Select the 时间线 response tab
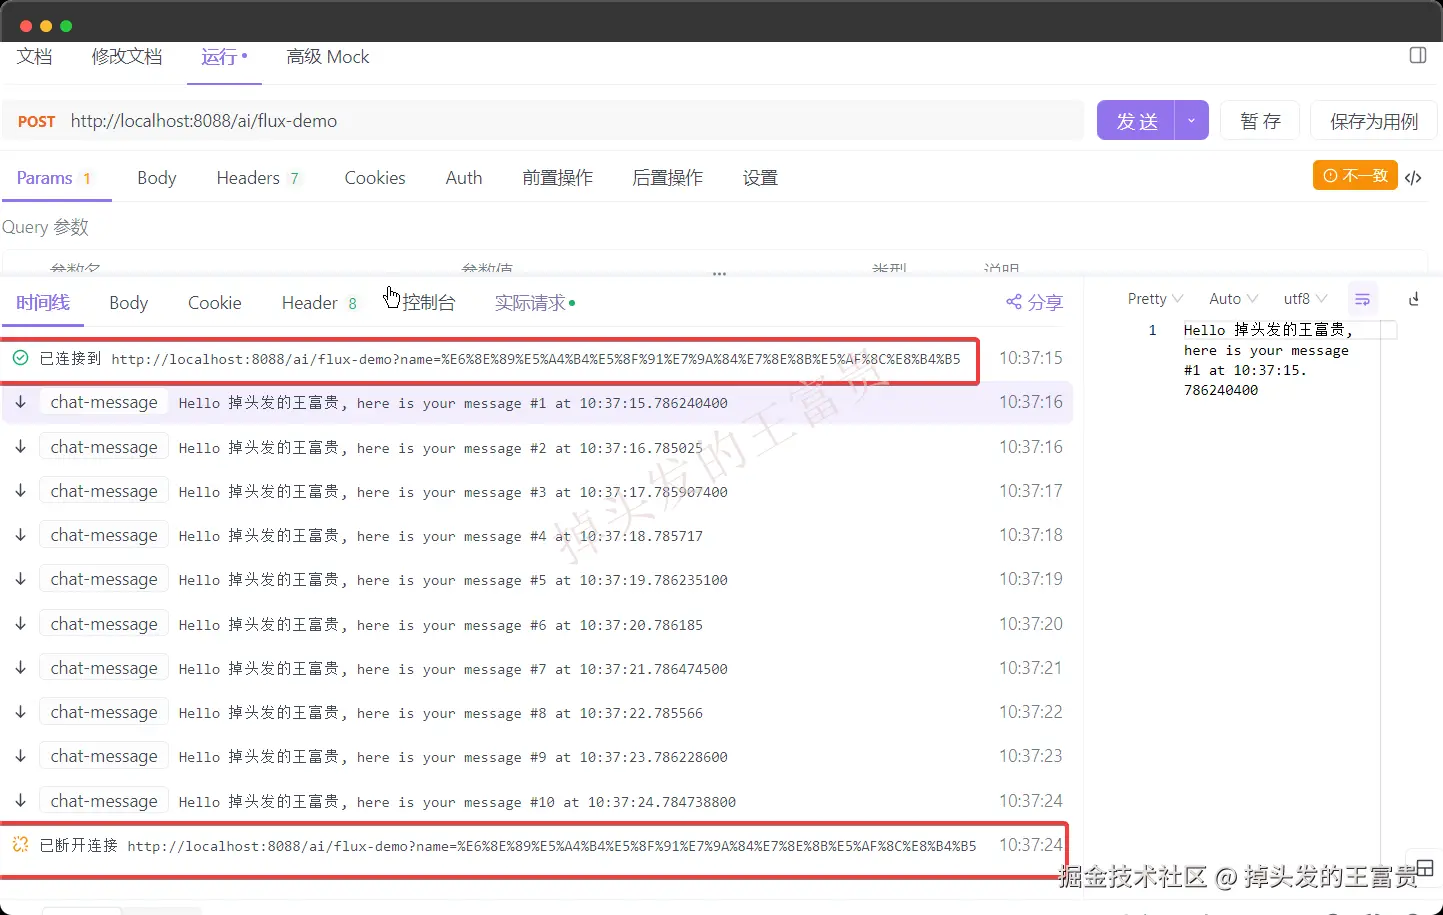Screen dimensions: 1443x915 (43, 303)
